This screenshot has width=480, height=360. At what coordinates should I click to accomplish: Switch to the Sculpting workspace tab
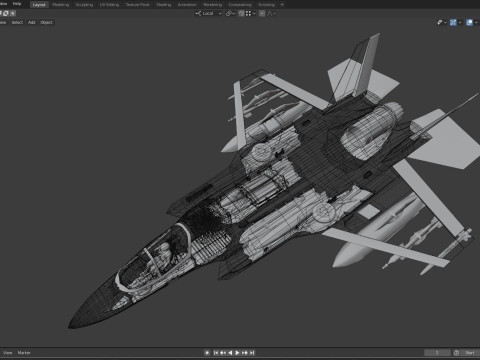coord(84,5)
